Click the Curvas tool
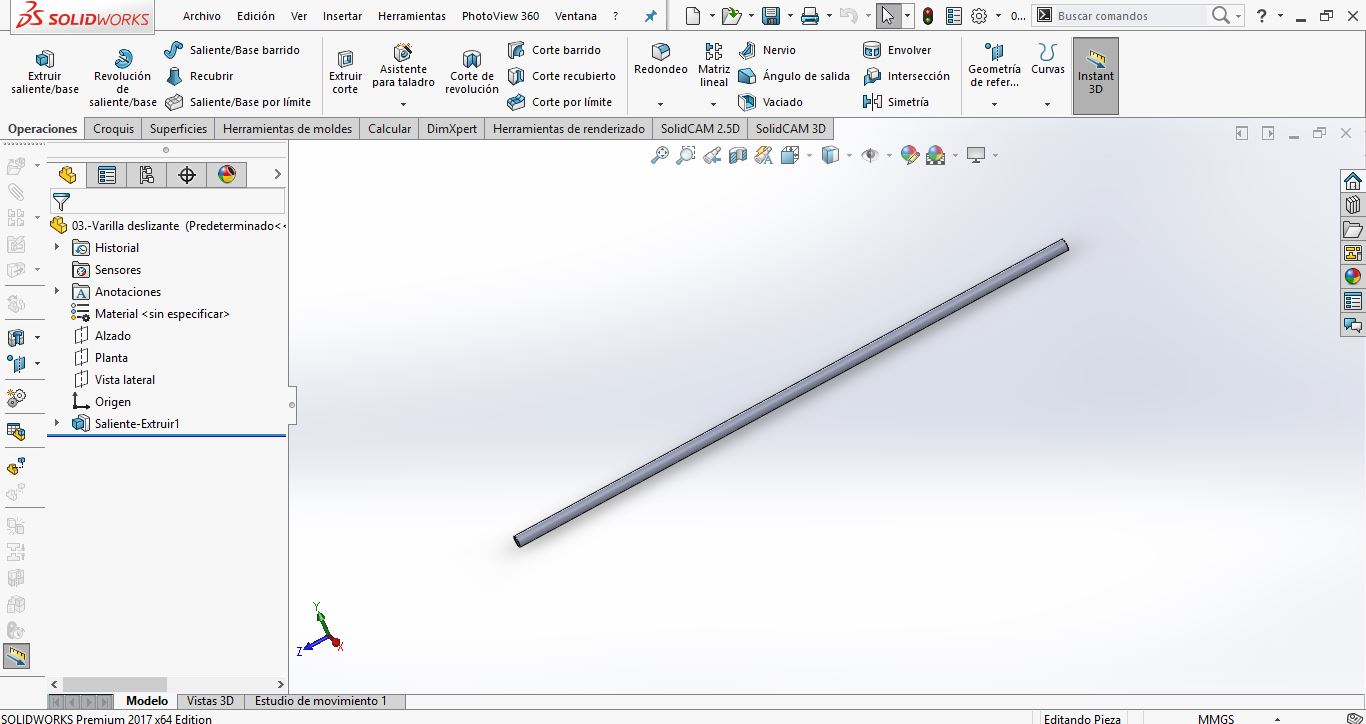Image resolution: width=1366 pixels, height=724 pixels. coord(1048,59)
